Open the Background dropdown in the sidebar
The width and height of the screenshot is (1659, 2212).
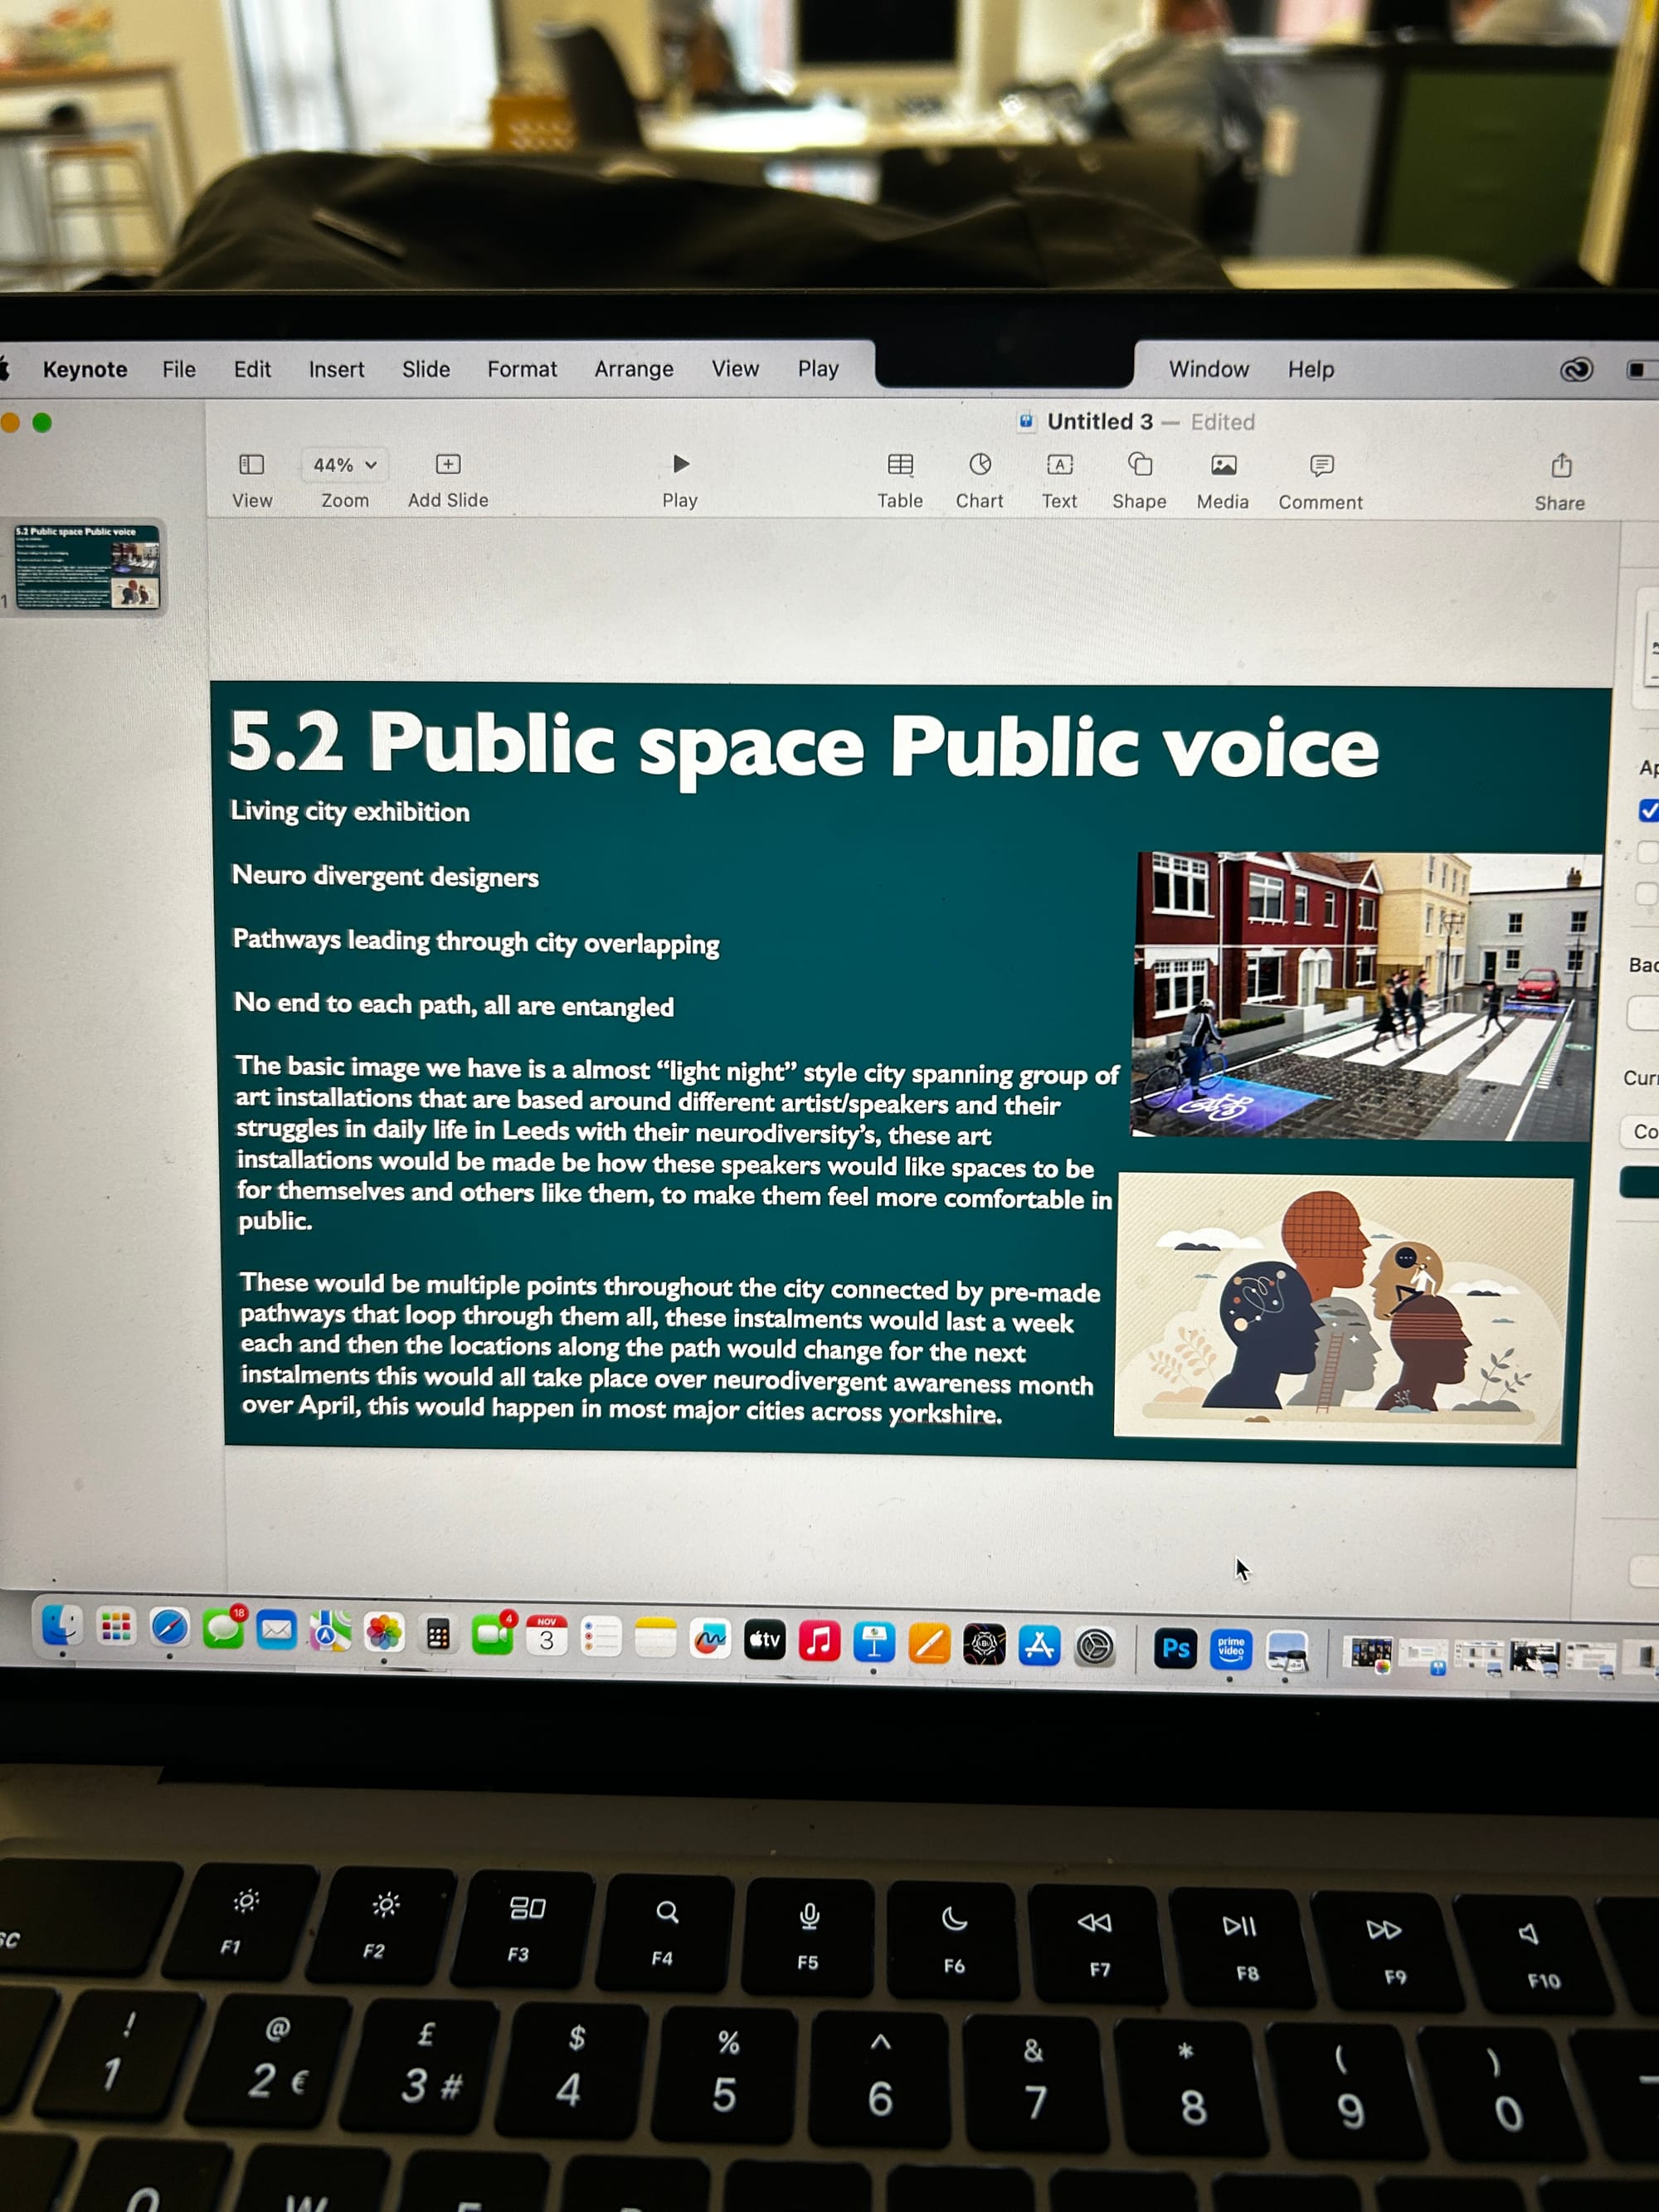pyautogui.click(x=1642, y=1013)
